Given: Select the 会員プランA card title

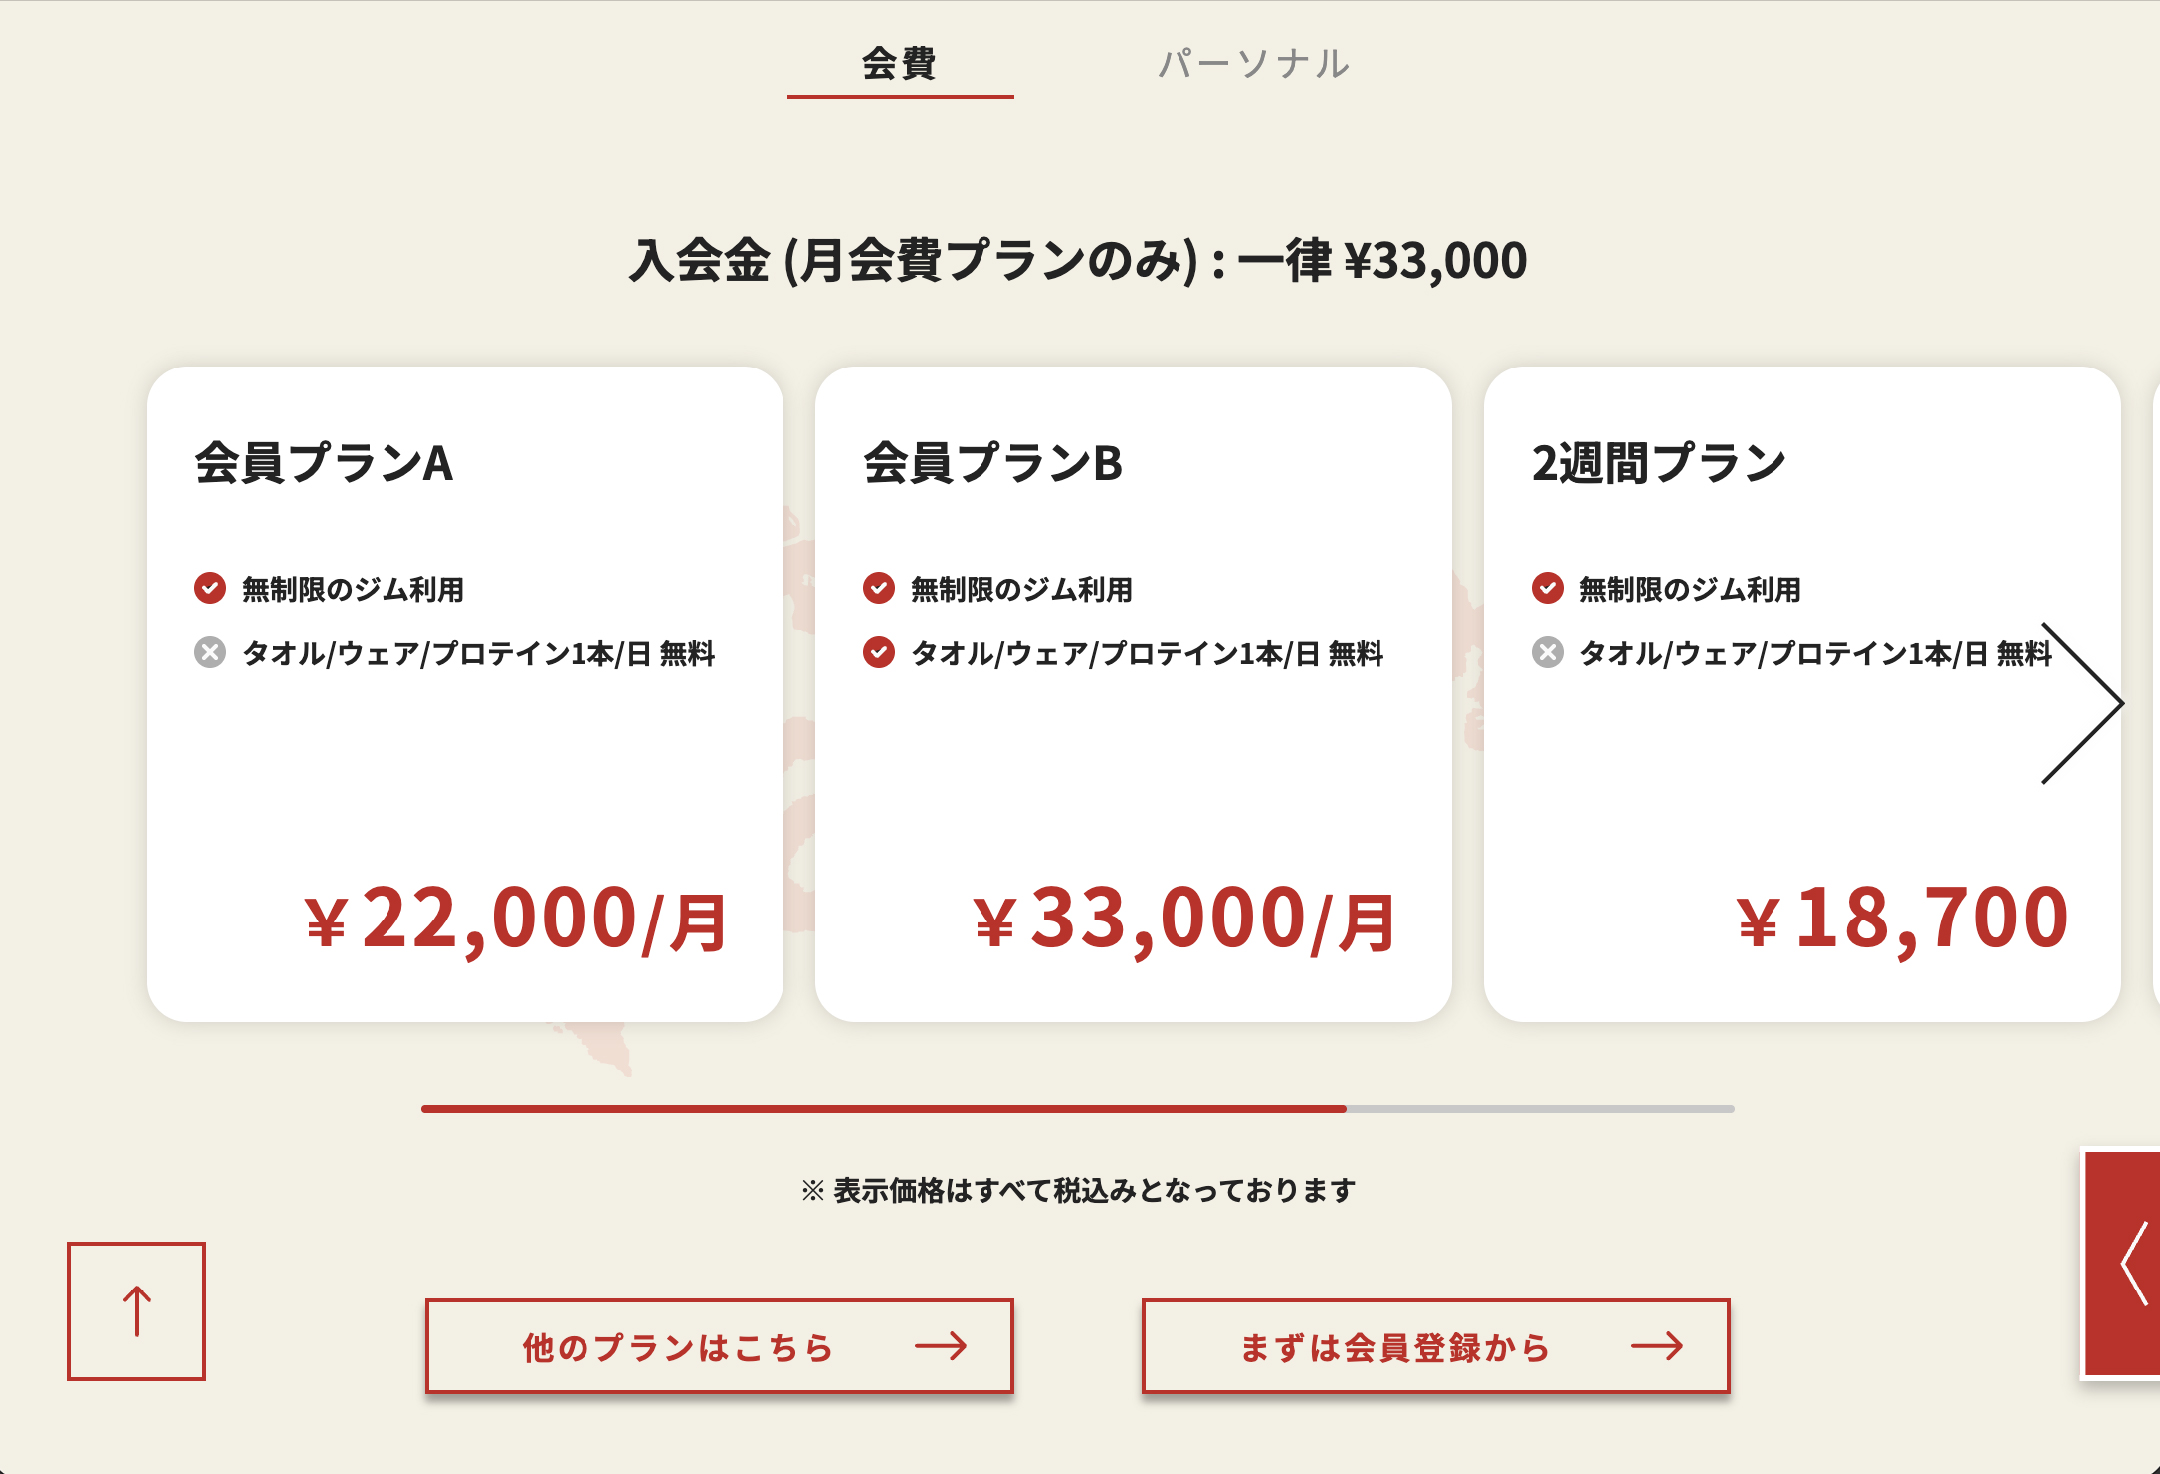Looking at the screenshot, I should point(324,463).
